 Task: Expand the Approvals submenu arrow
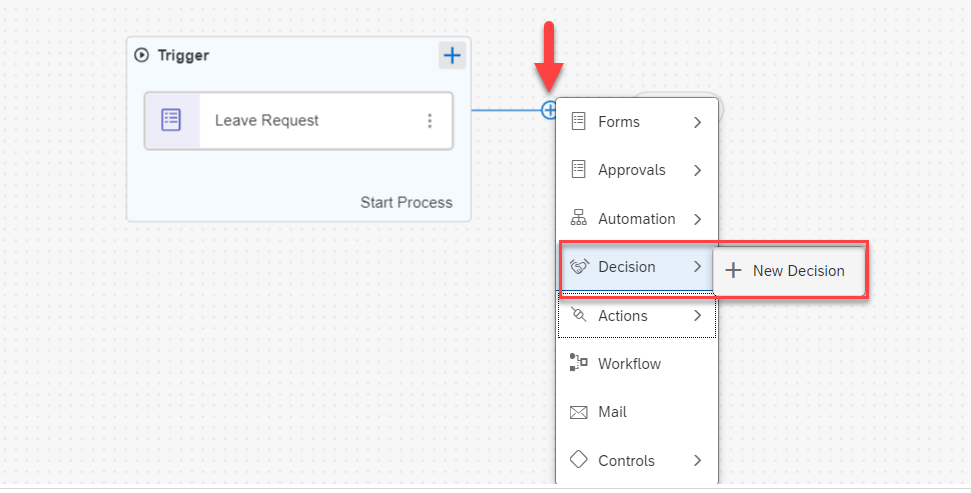(x=697, y=170)
